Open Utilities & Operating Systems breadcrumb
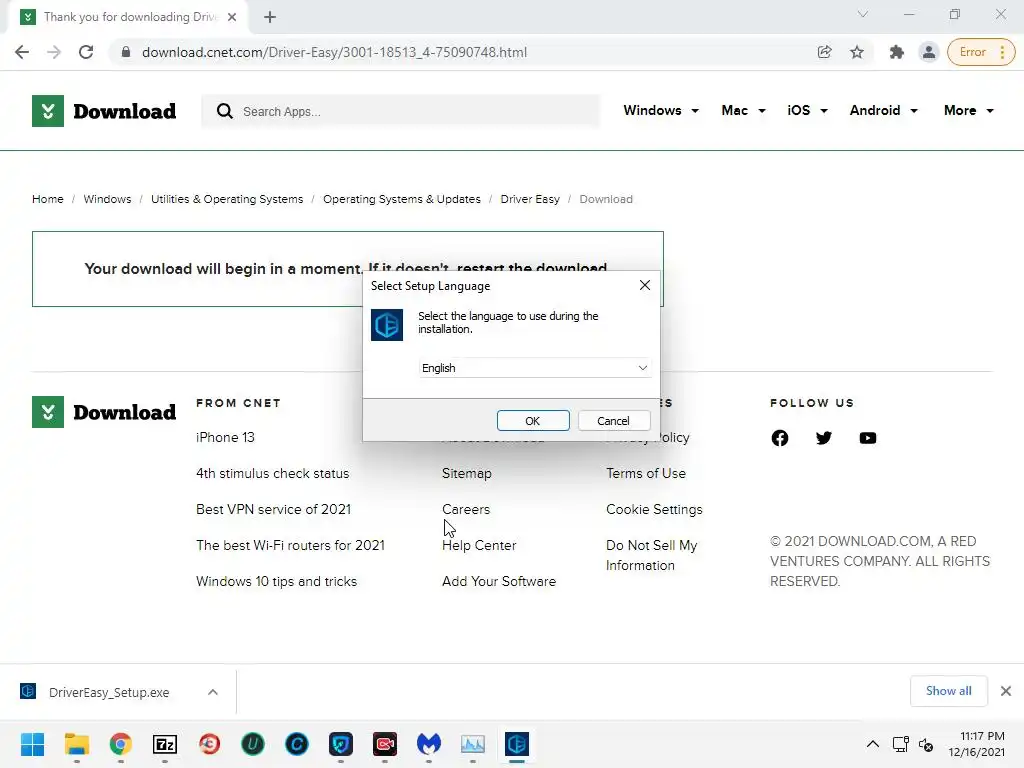Image resolution: width=1024 pixels, height=768 pixels. point(227,199)
